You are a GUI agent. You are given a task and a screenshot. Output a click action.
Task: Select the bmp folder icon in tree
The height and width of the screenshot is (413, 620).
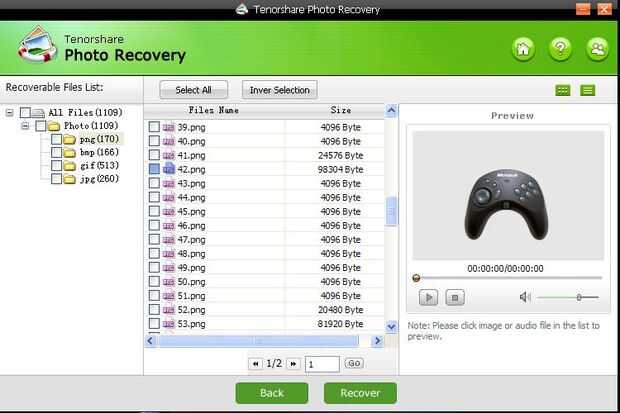[x=70, y=152]
